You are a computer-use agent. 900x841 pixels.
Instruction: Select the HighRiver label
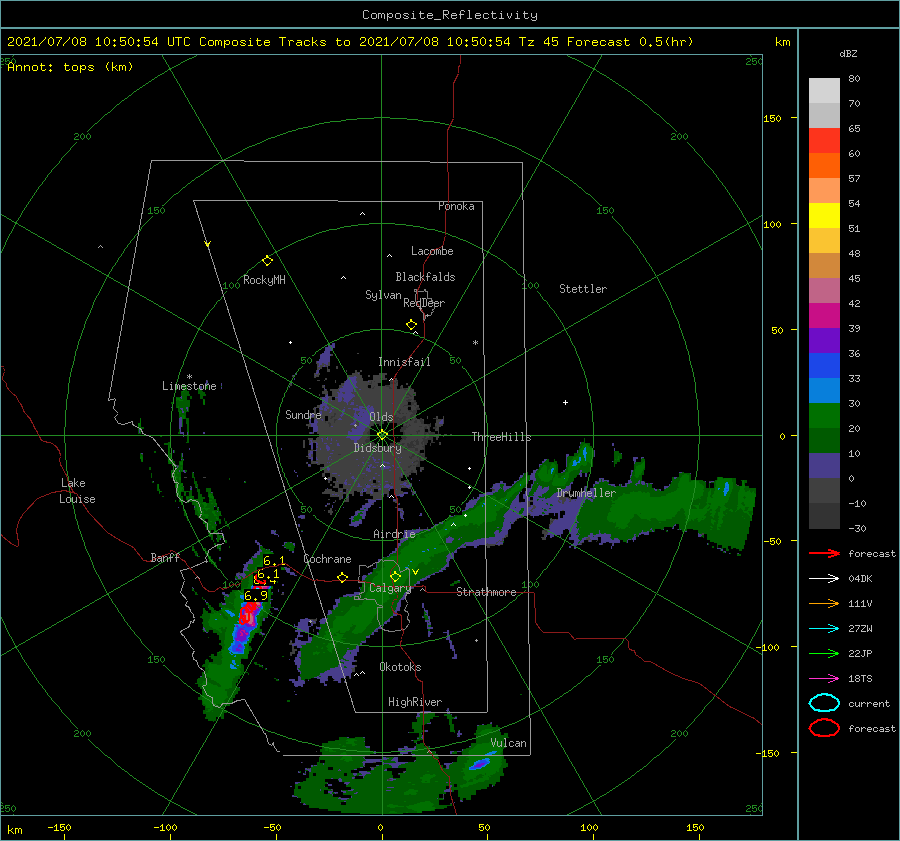click(415, 702)
